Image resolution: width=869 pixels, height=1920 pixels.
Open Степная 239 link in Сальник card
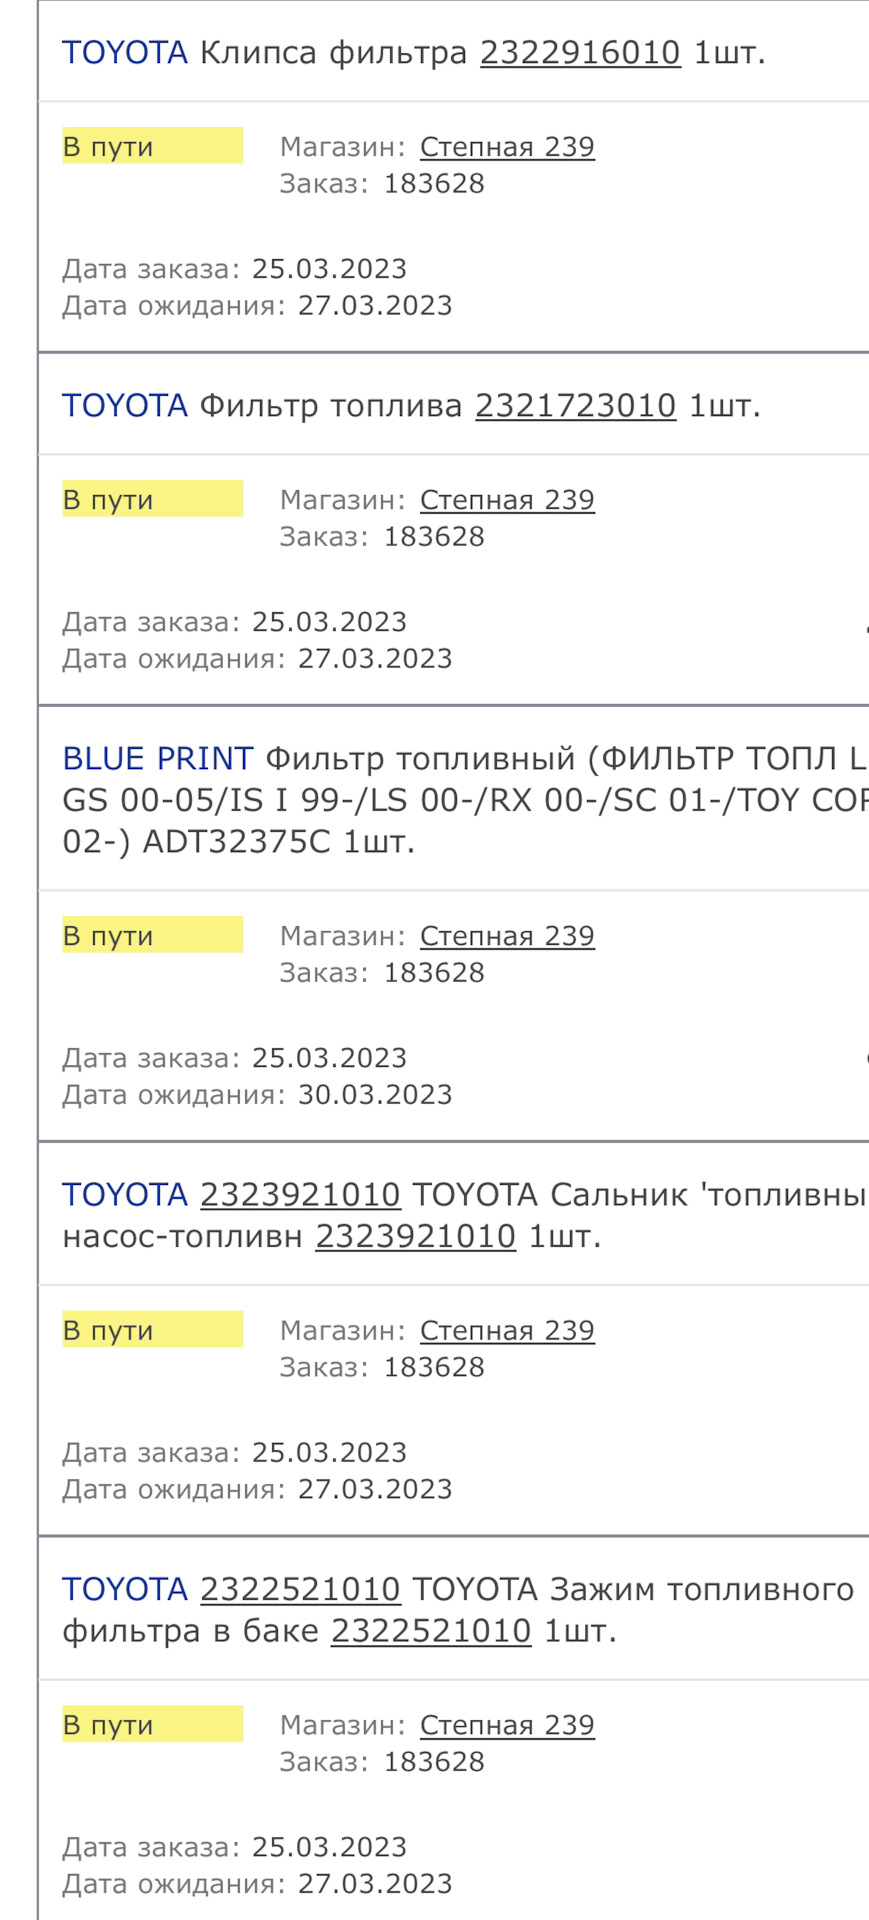pyautogui.click(x=507, y=1330)
